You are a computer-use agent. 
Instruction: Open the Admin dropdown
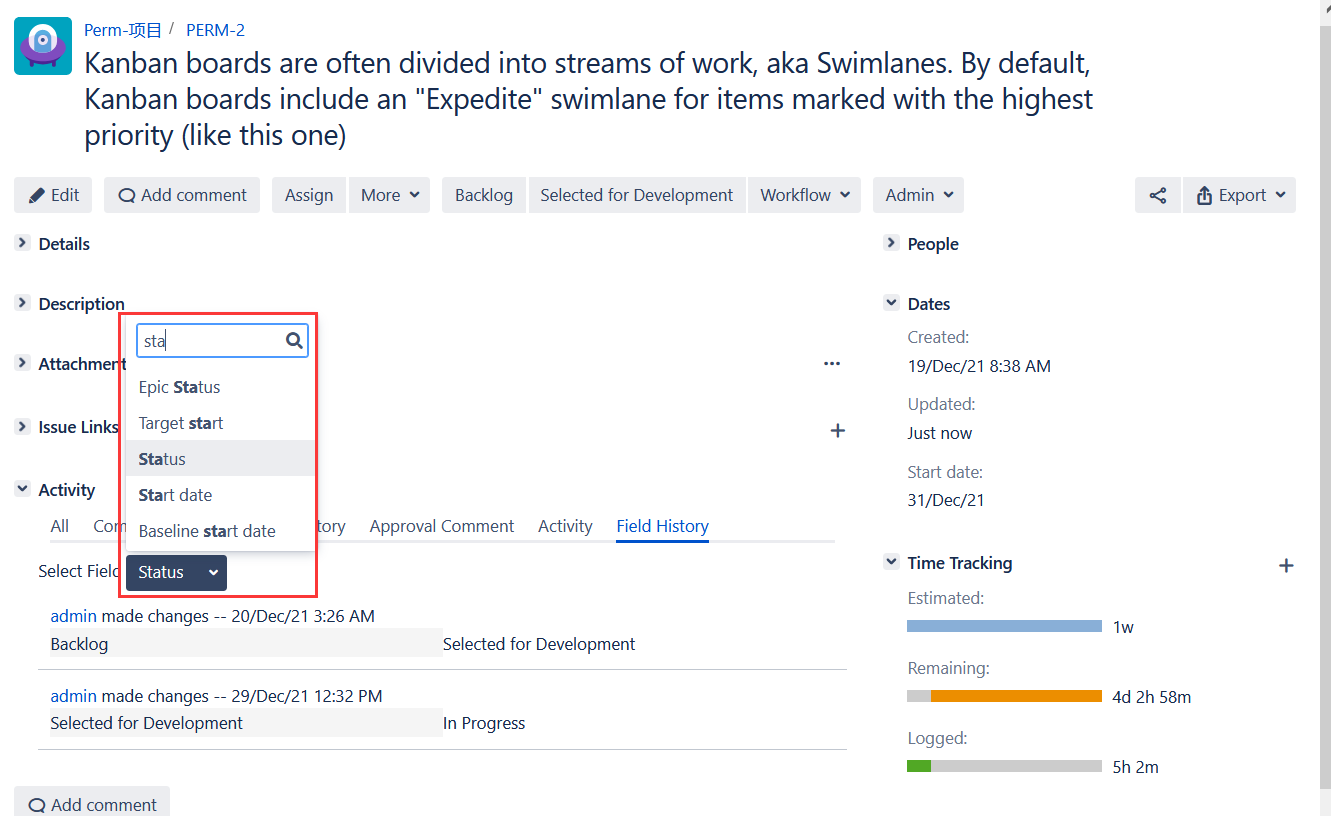click(x=918, y=195)
